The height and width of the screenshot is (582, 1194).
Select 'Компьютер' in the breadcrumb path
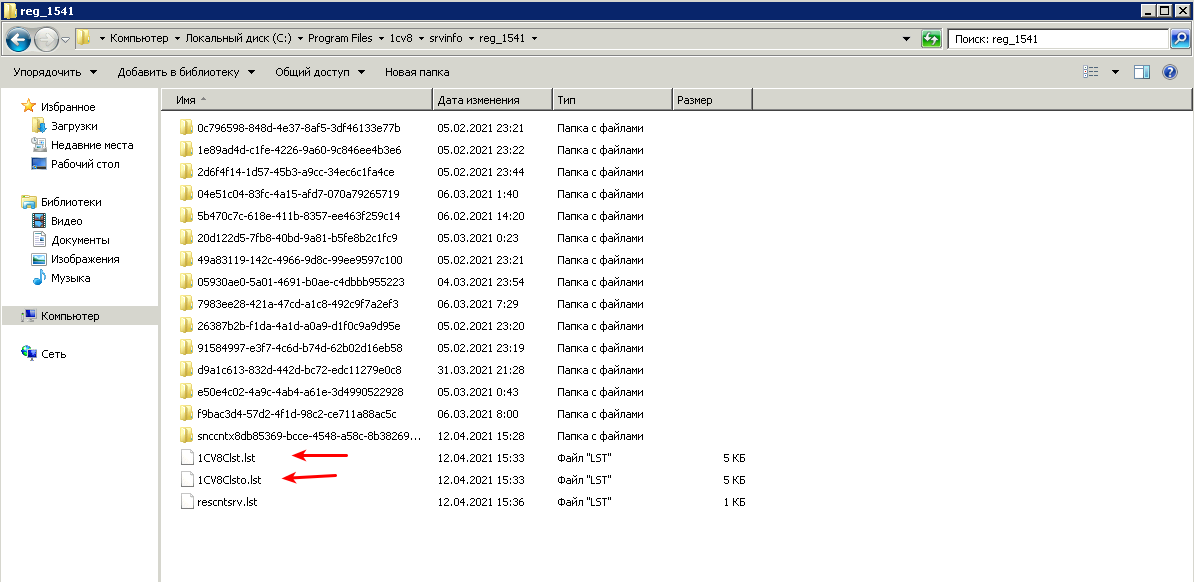(x=140, y=38)
